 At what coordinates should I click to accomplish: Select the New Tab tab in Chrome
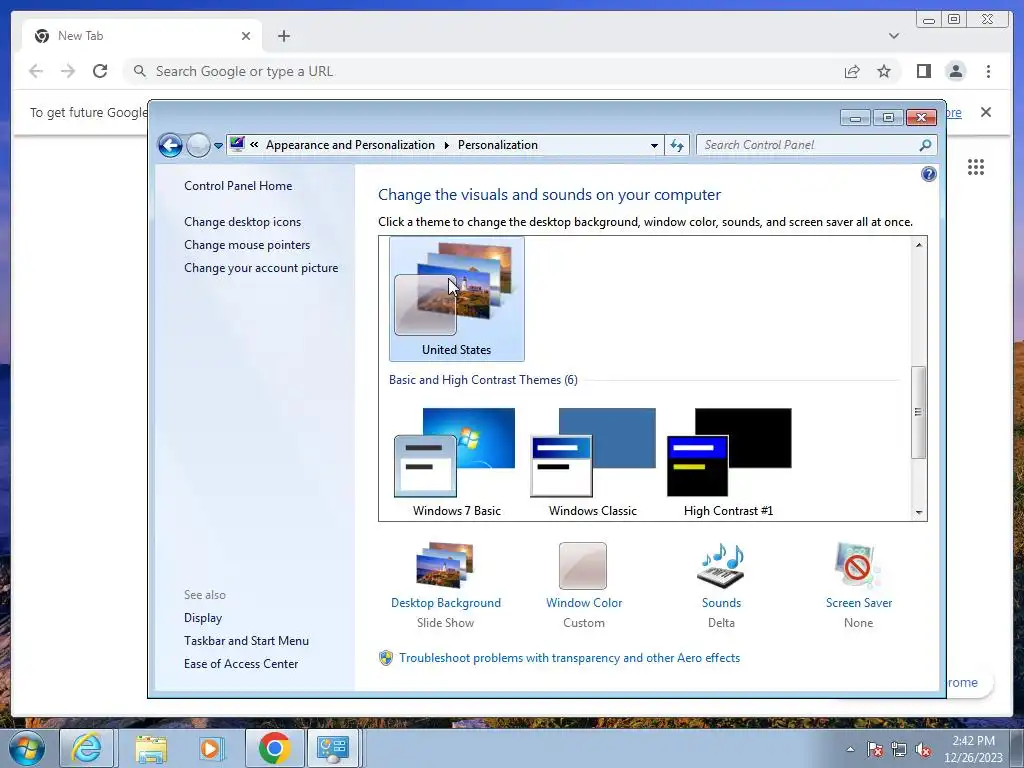point(142,36)
